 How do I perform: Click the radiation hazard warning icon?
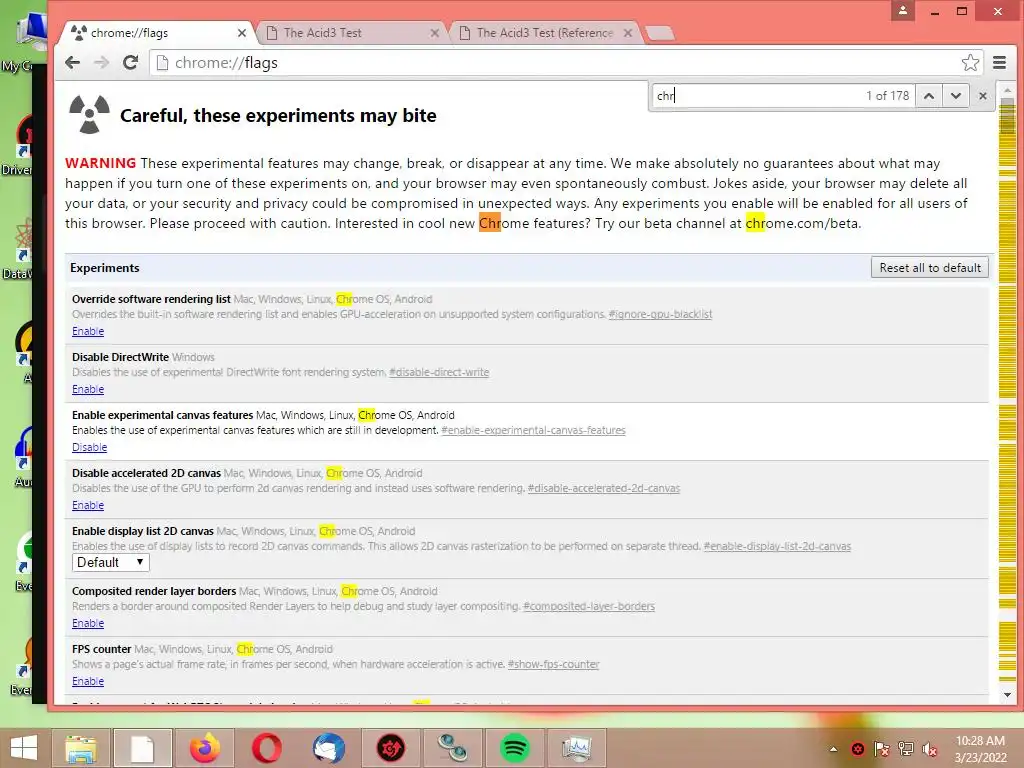[89, 114]
